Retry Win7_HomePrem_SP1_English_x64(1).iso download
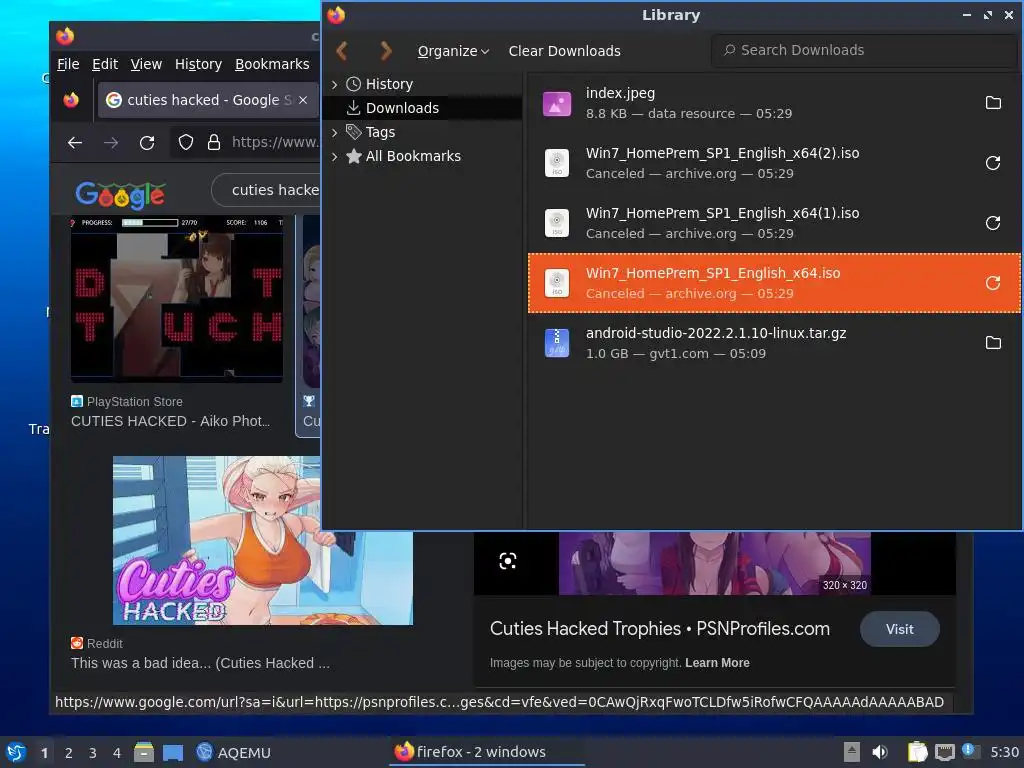Viewport: 1024px width, 768px height. coord(993,223)
